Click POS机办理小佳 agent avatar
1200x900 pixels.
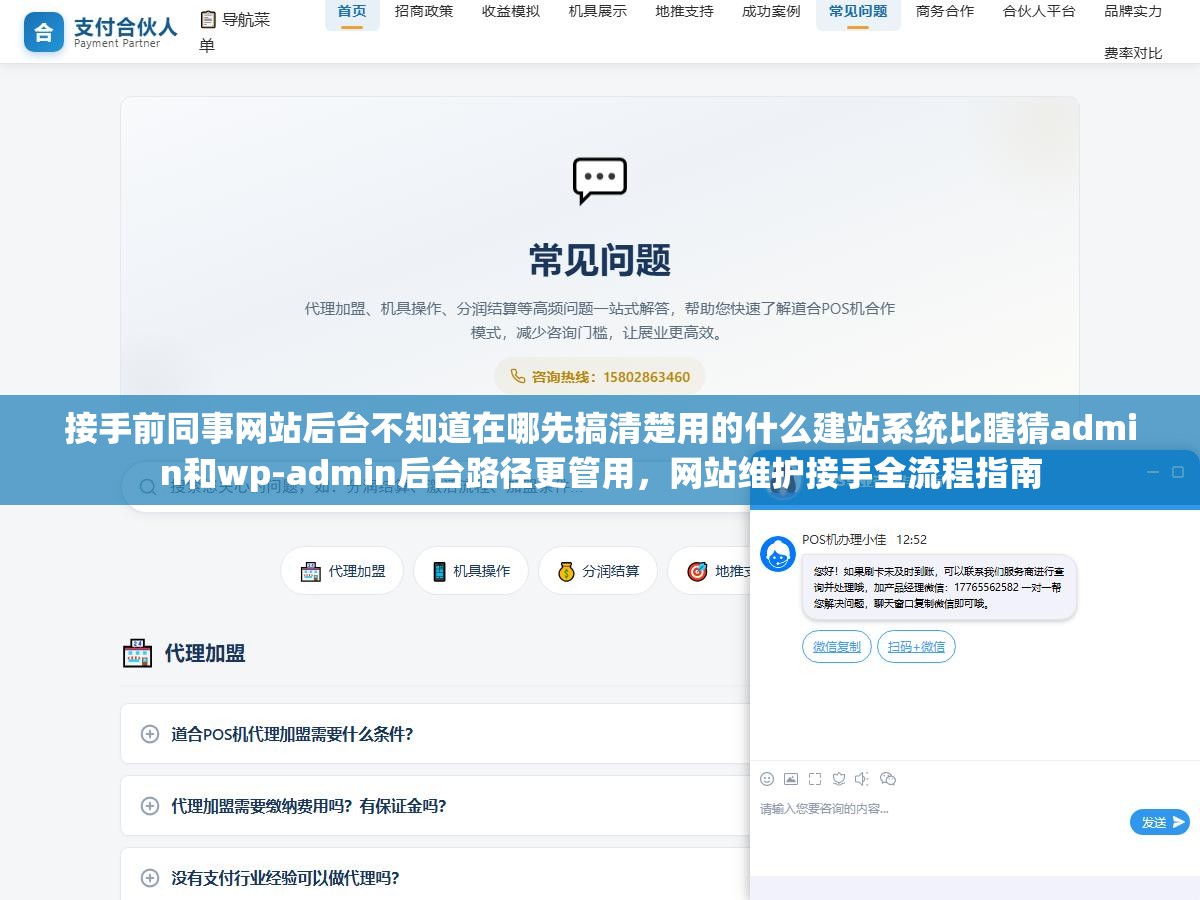(x=778, y=554)
